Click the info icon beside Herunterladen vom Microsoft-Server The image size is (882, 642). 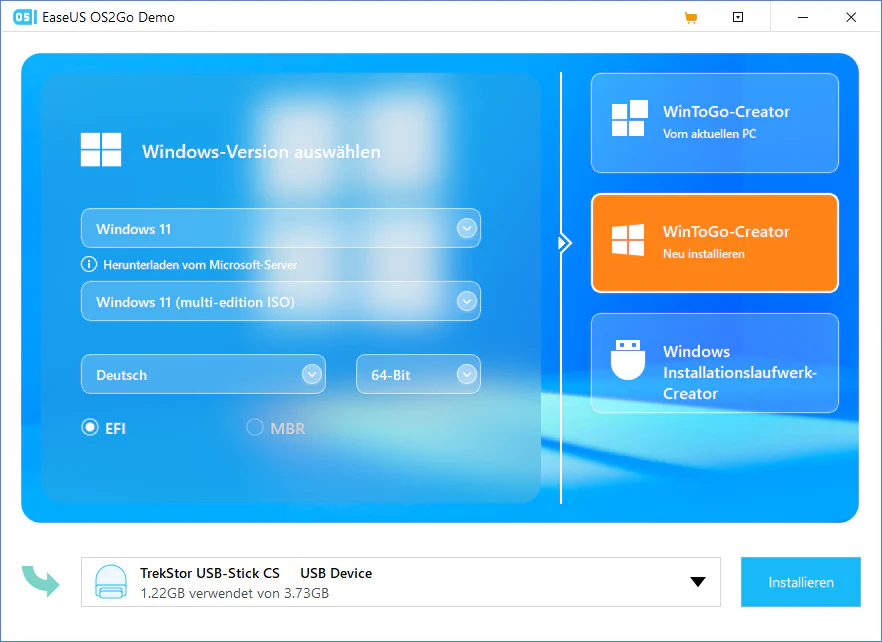coord(89,264)
